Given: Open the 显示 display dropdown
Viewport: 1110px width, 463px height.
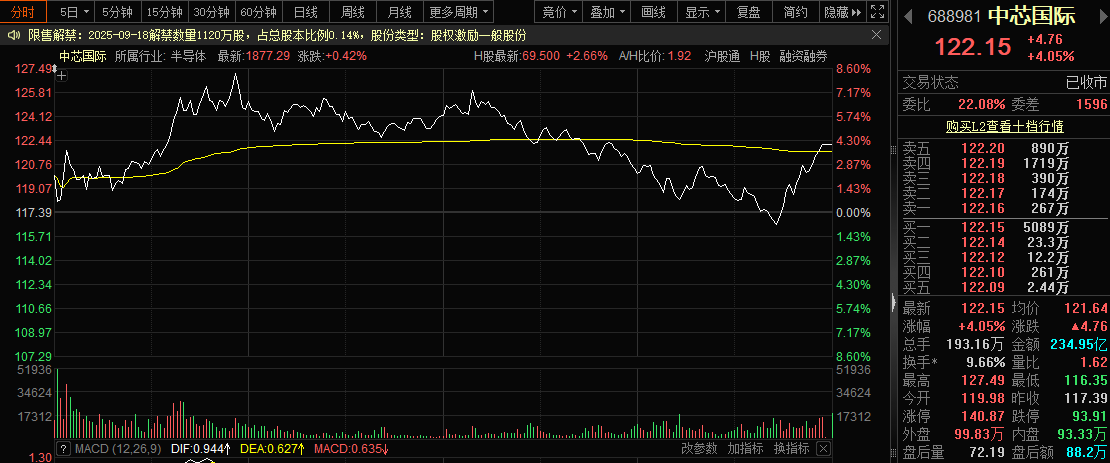Looking at the screenshot, I should point(702,12).
